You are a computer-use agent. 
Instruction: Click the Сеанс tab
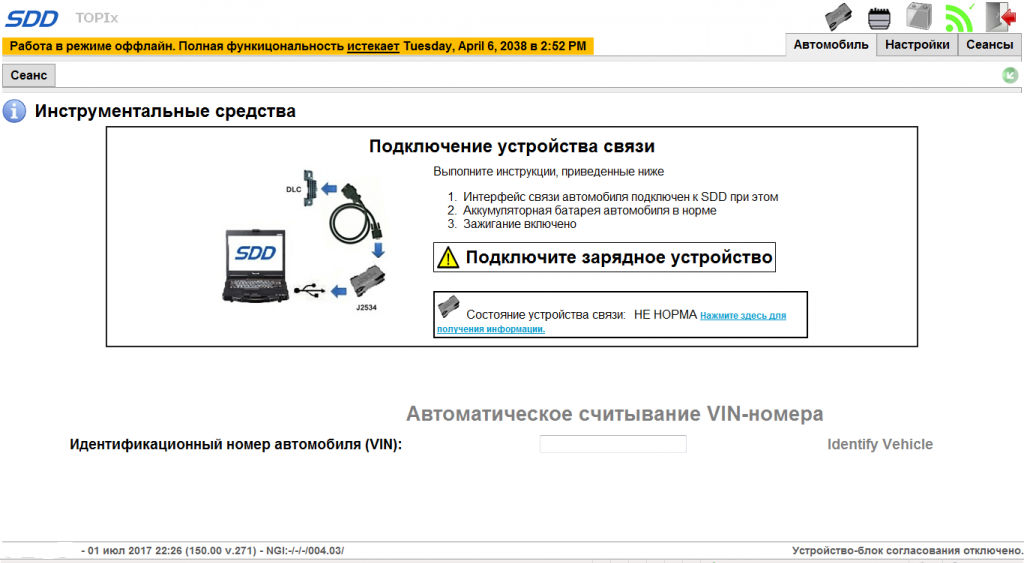tap(29, 75)
